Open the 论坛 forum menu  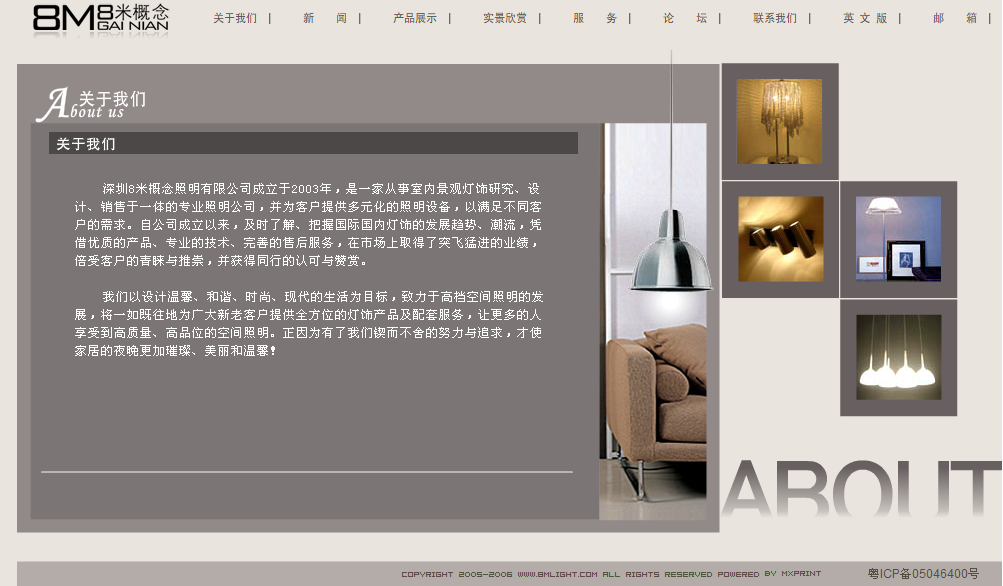click(x=683, y=17)
